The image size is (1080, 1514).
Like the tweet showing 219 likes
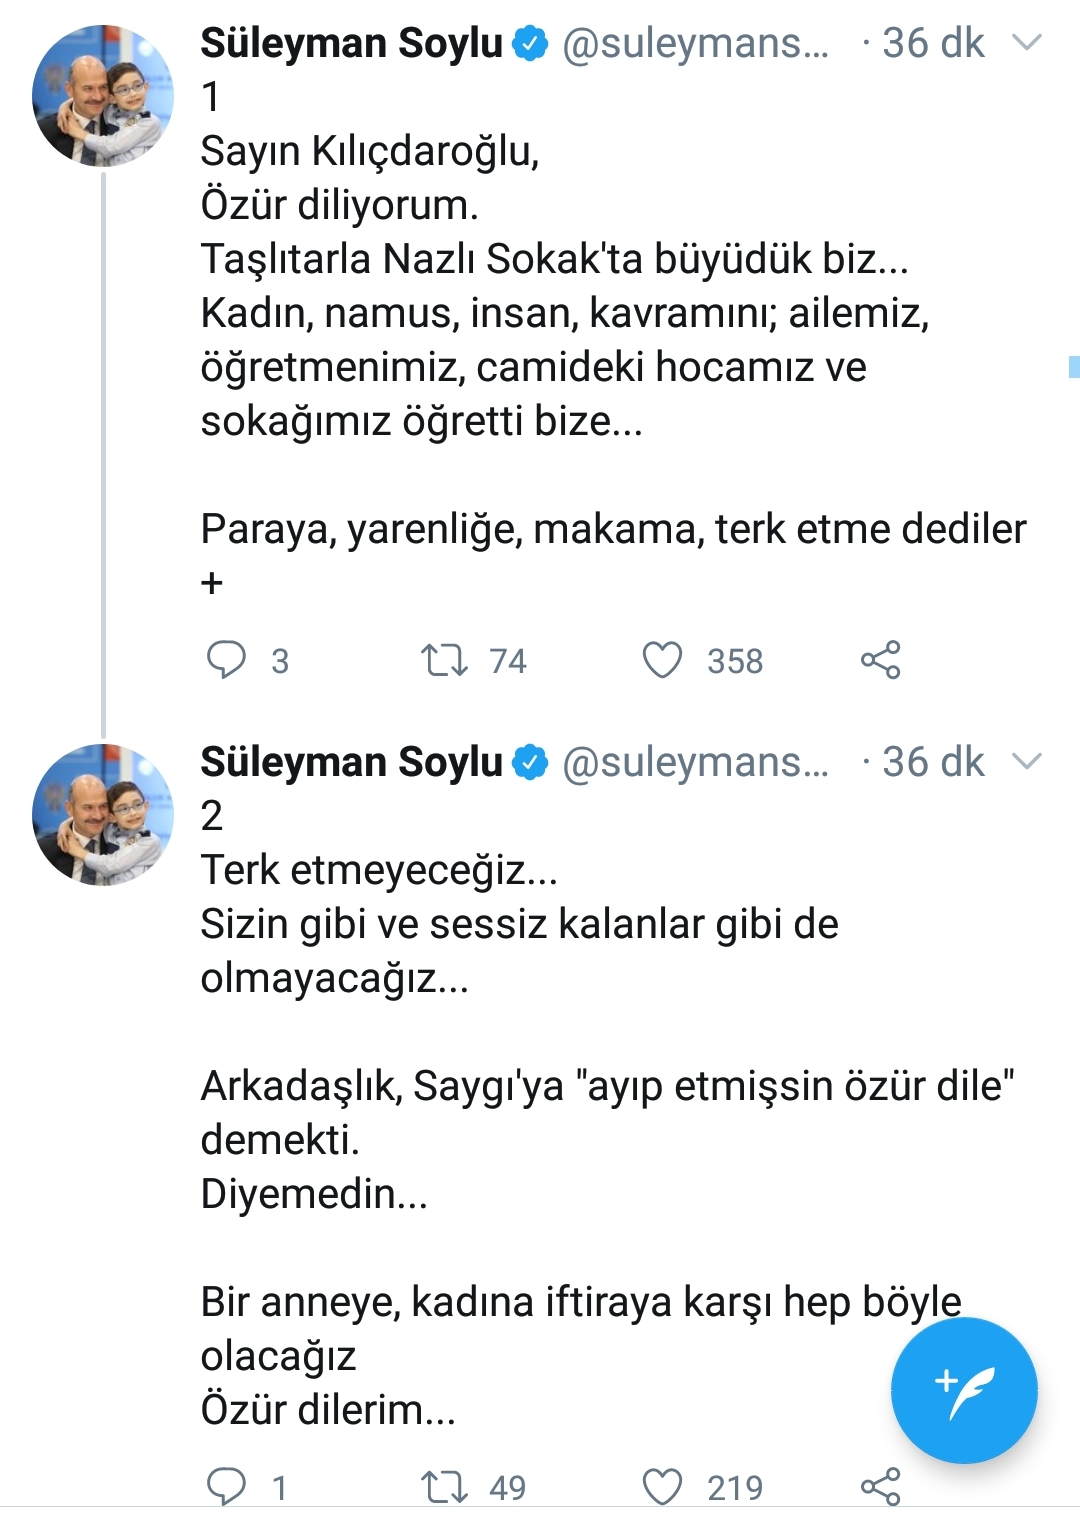(662, 1486)
